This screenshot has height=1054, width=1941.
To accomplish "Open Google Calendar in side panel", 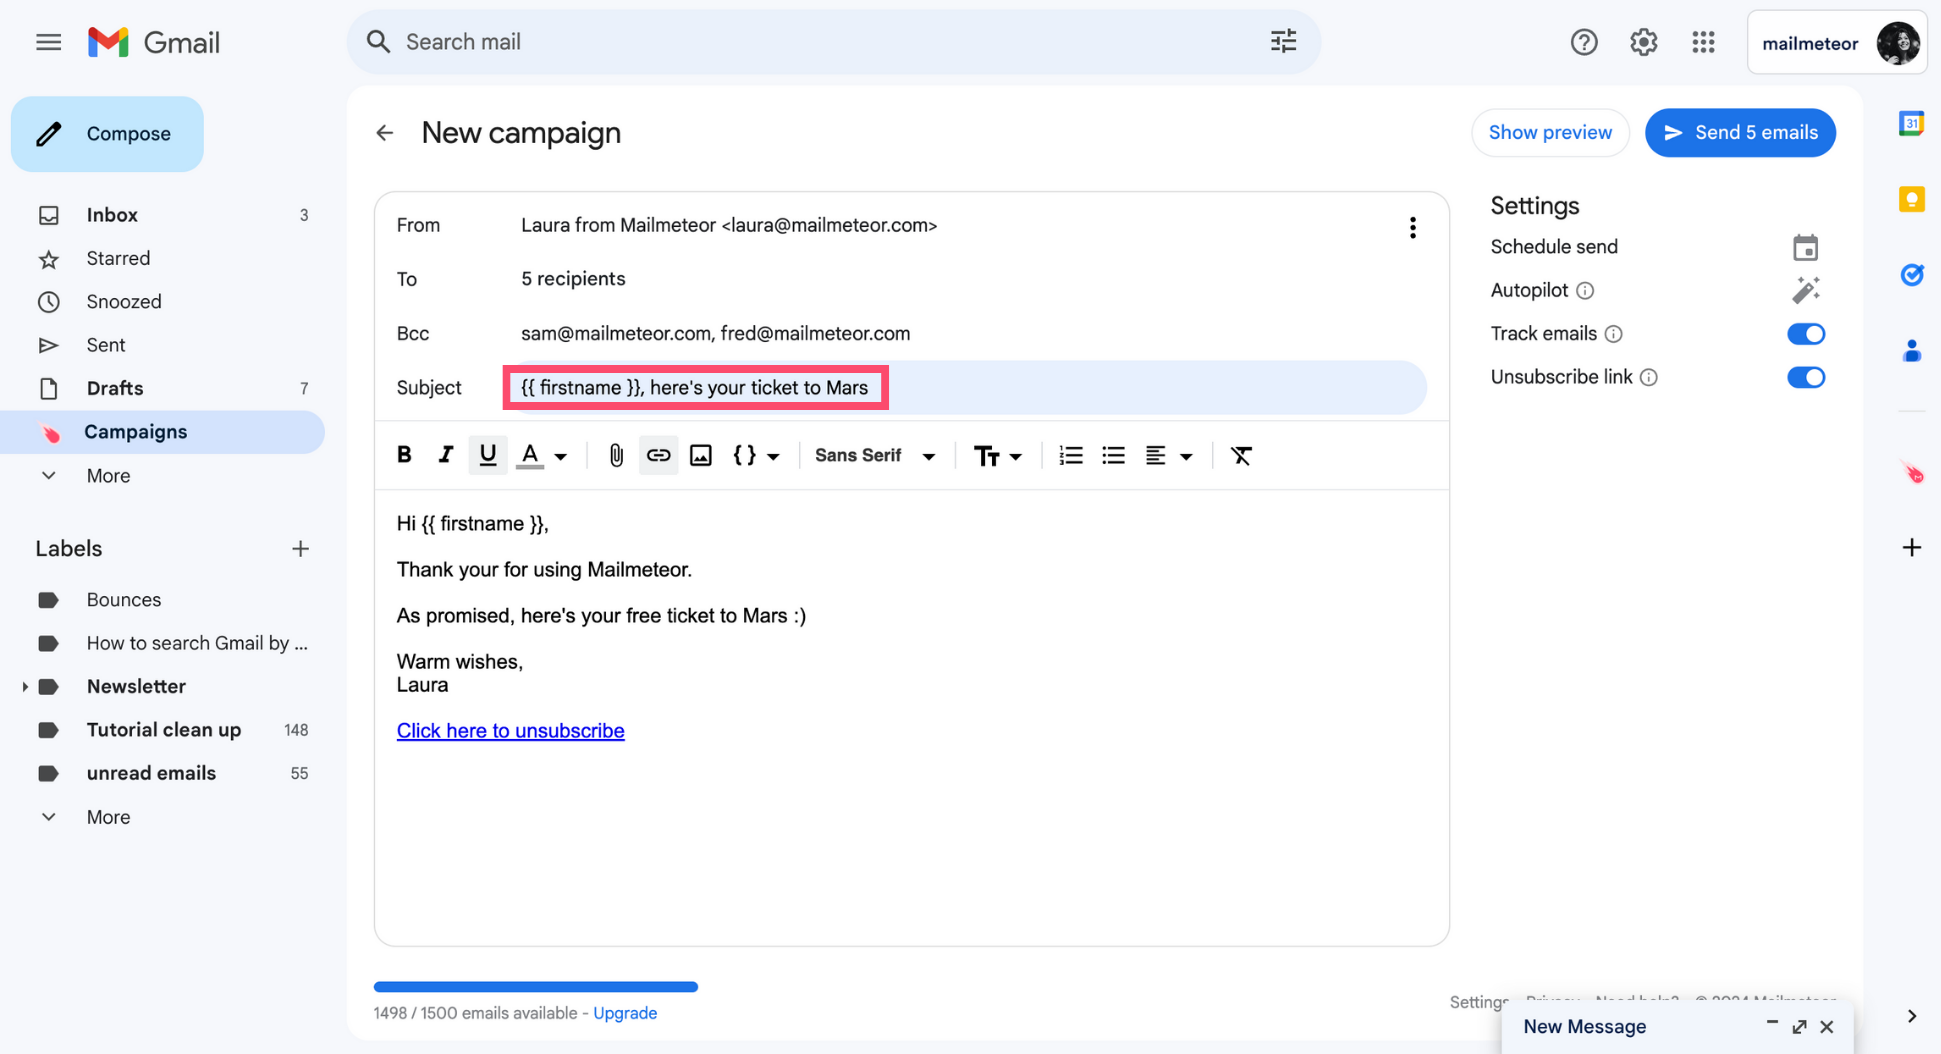I will point(1911,123).
